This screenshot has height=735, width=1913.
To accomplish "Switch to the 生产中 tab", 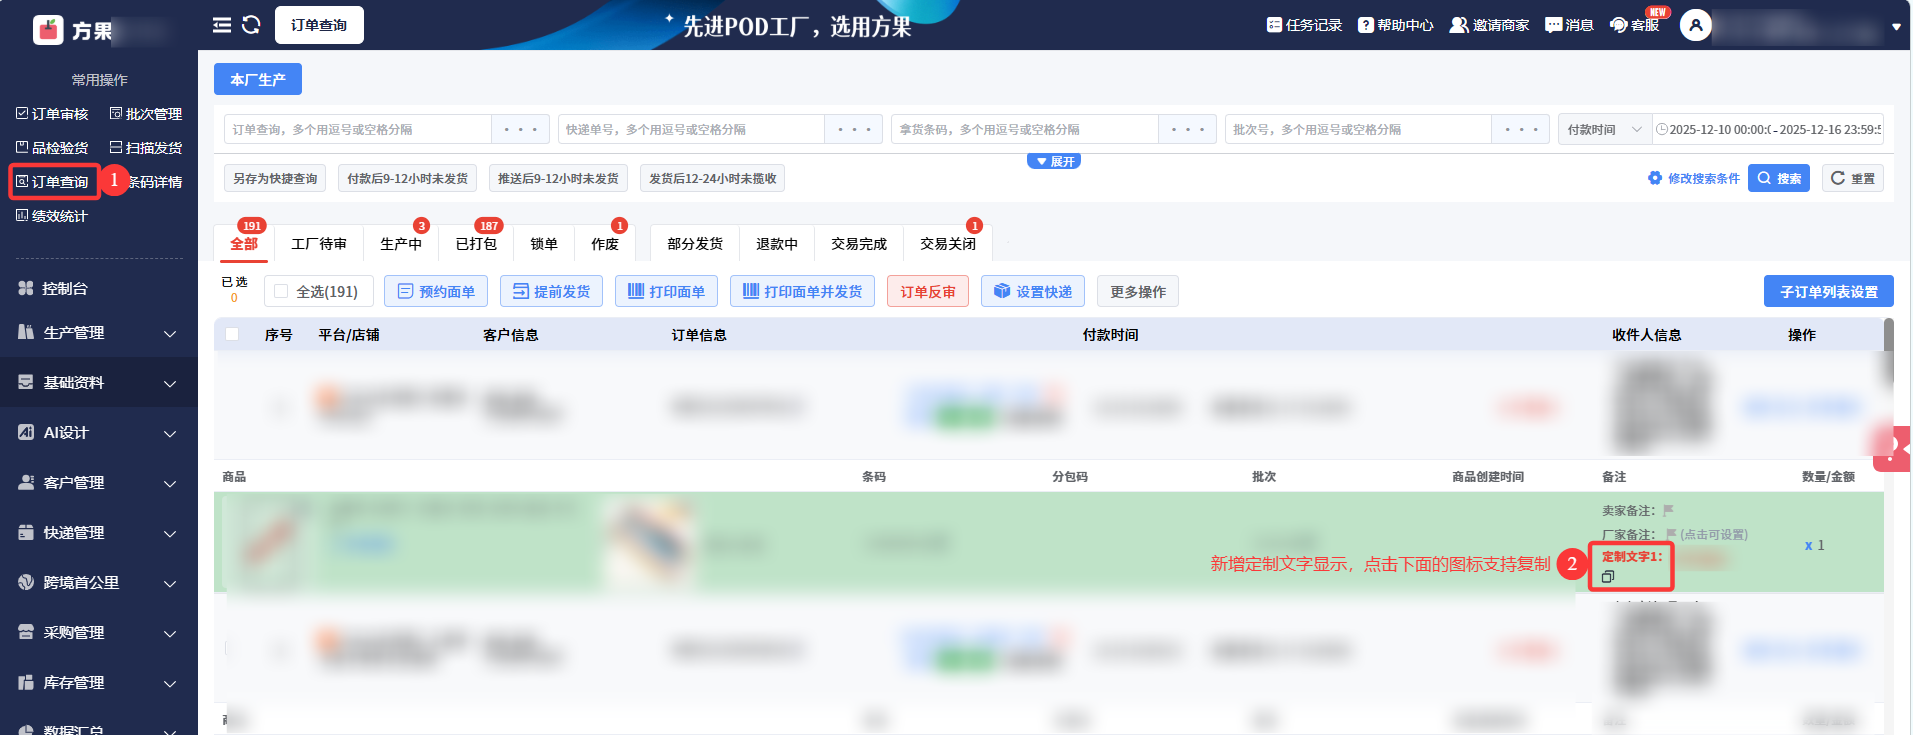I will click(x=401, y=244).
